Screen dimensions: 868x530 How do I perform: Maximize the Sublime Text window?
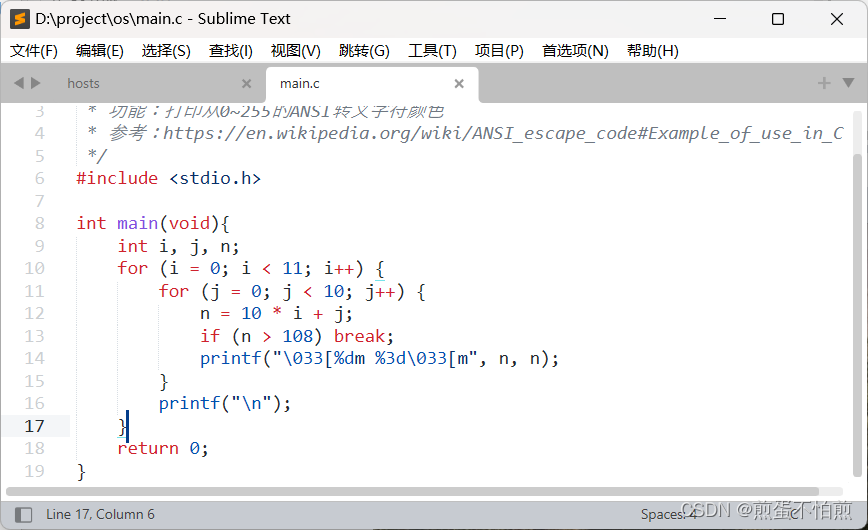point(778,19)
